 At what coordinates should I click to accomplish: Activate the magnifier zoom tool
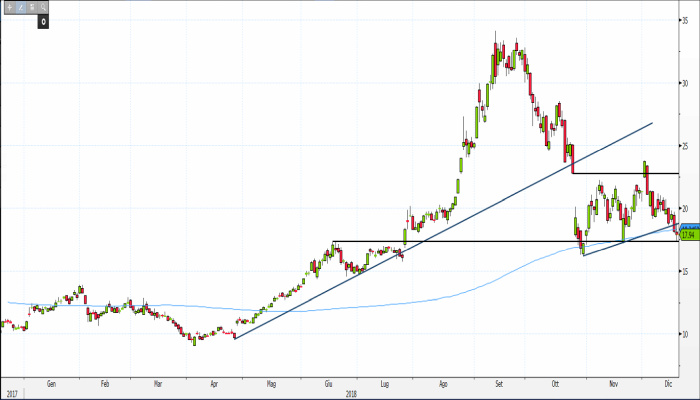click(43, 8)
